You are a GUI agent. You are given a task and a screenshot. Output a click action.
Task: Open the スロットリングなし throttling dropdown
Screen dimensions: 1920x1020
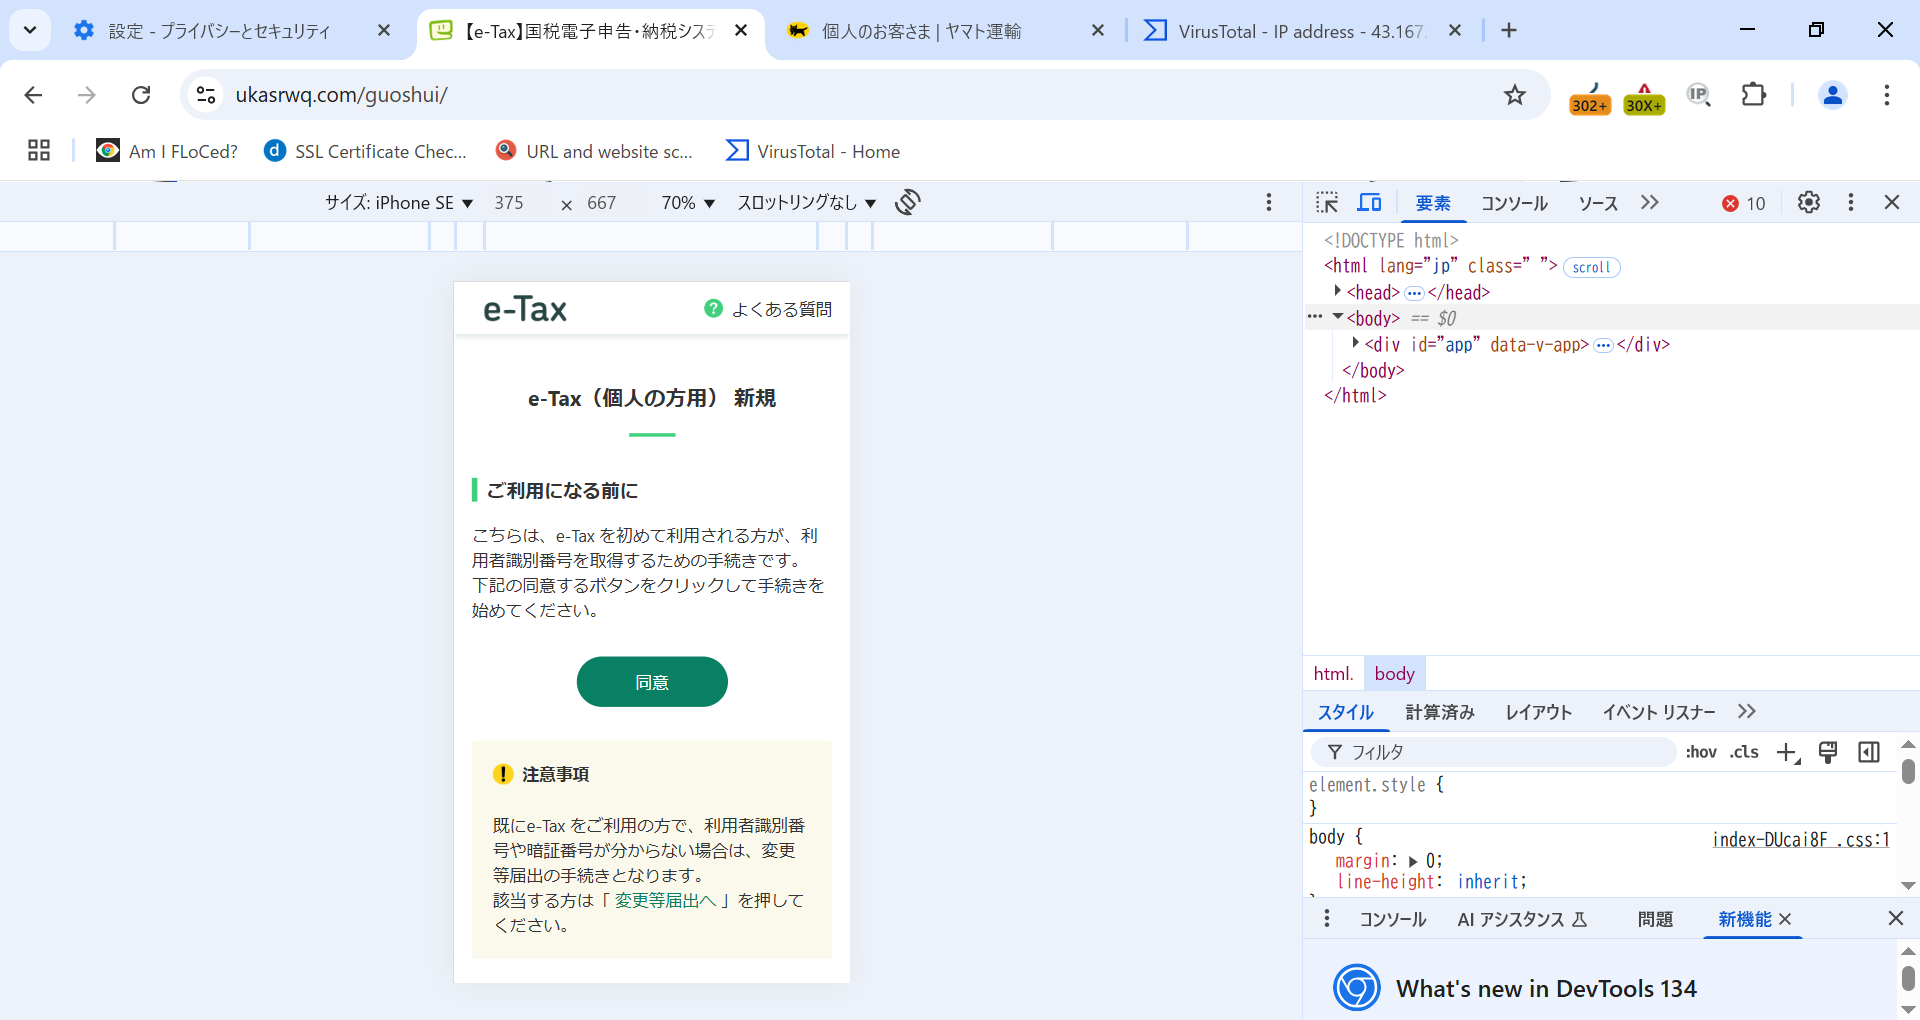pyautogui.click(x=807, y=202)
